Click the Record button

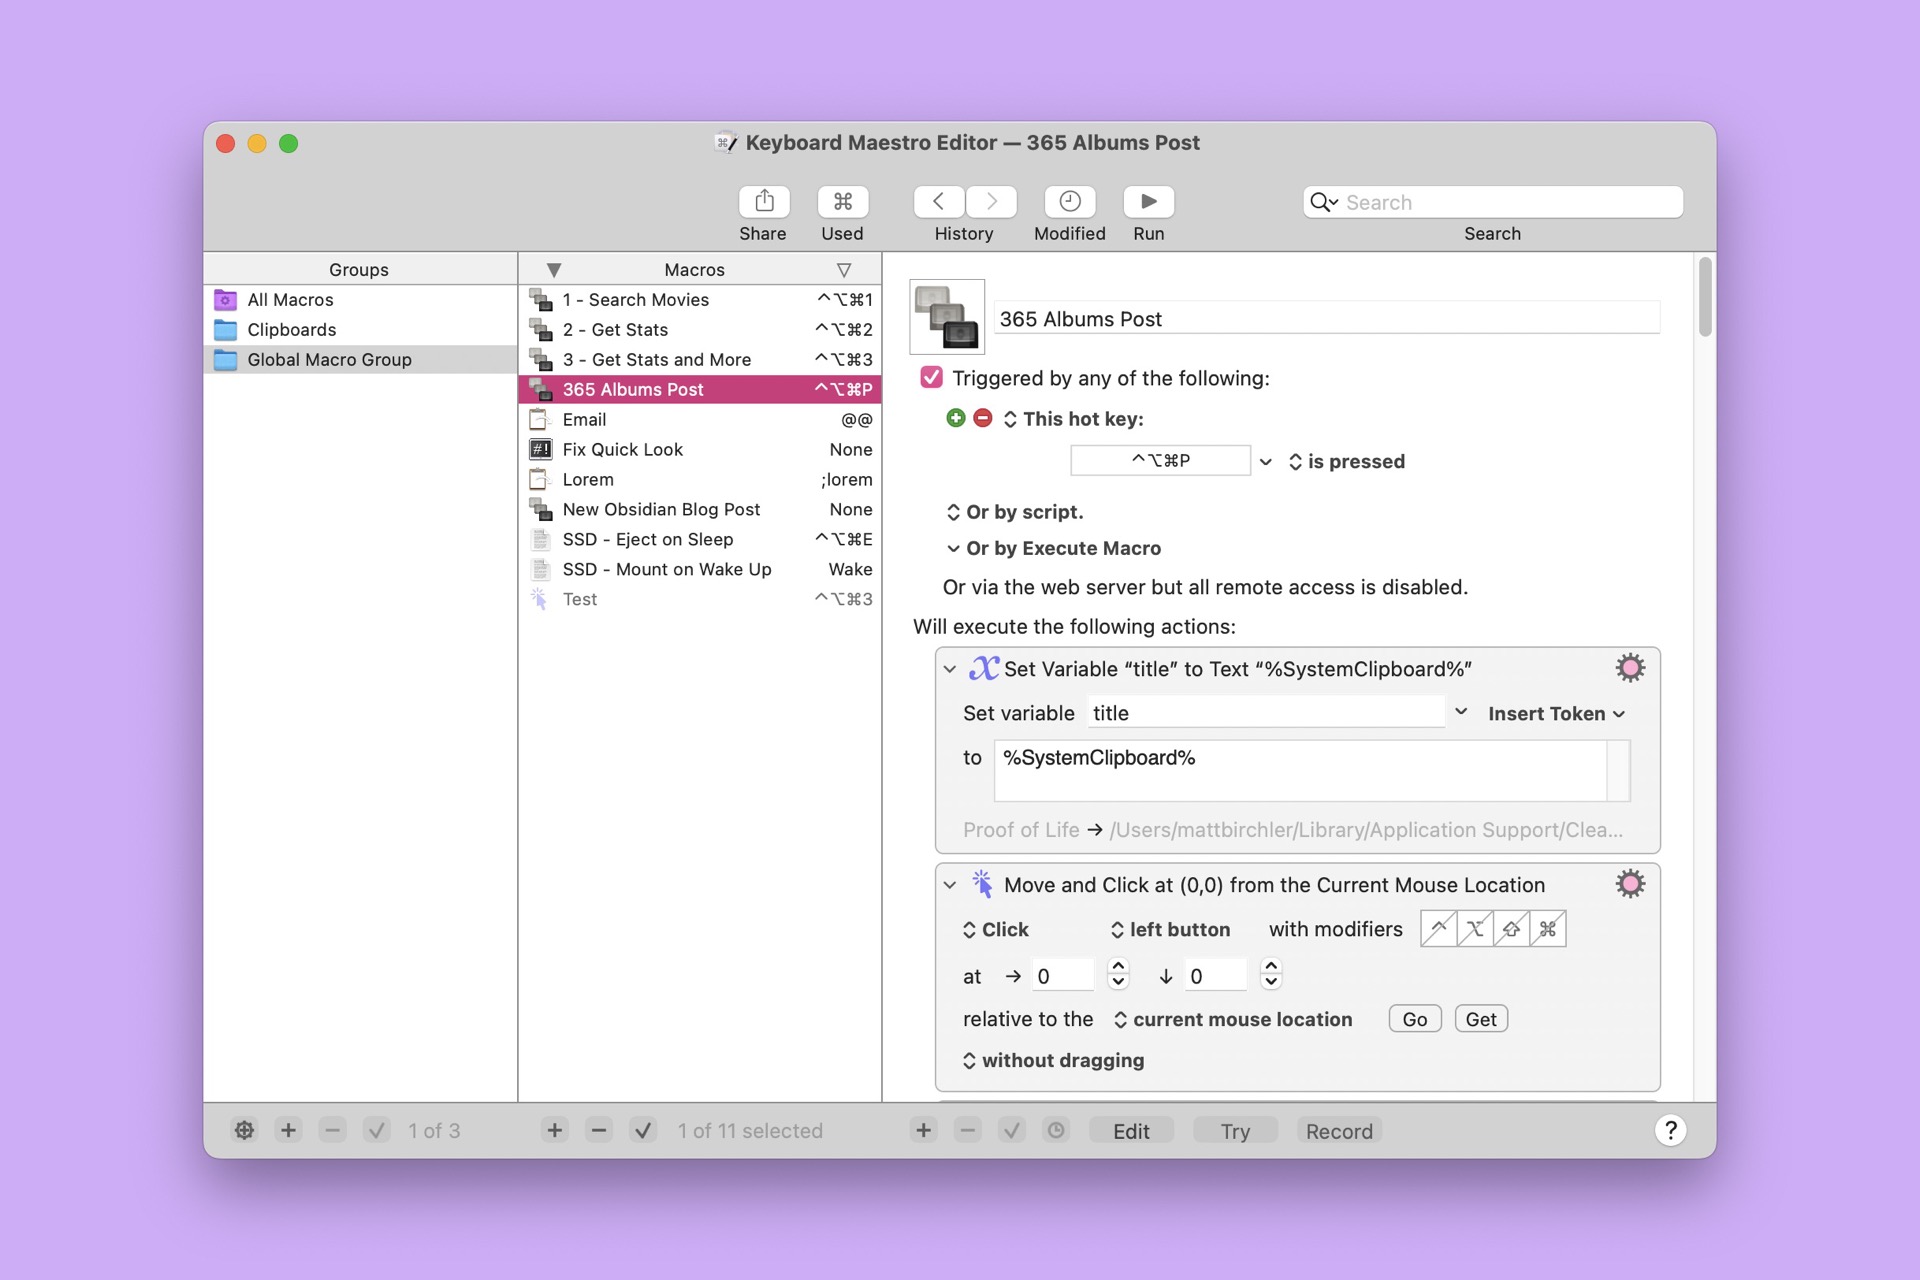[1339, 1131]
